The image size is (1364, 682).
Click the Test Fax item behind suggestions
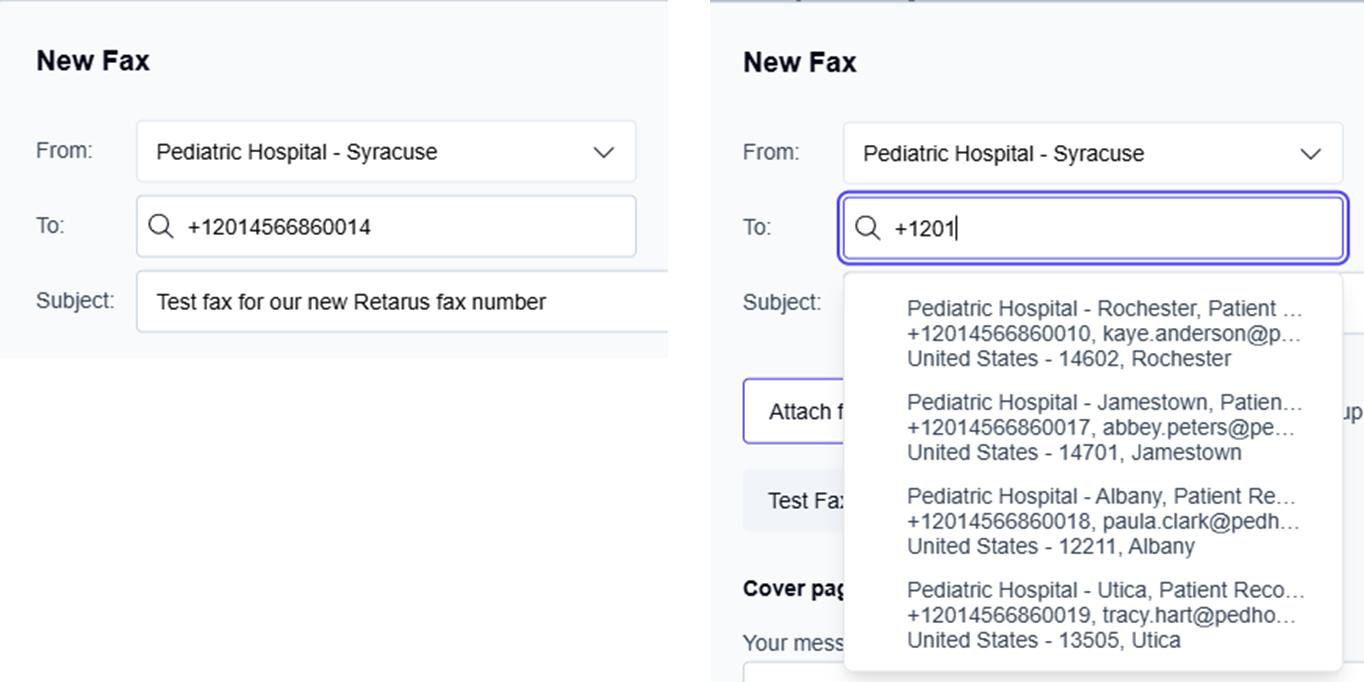tap(796, 501)
